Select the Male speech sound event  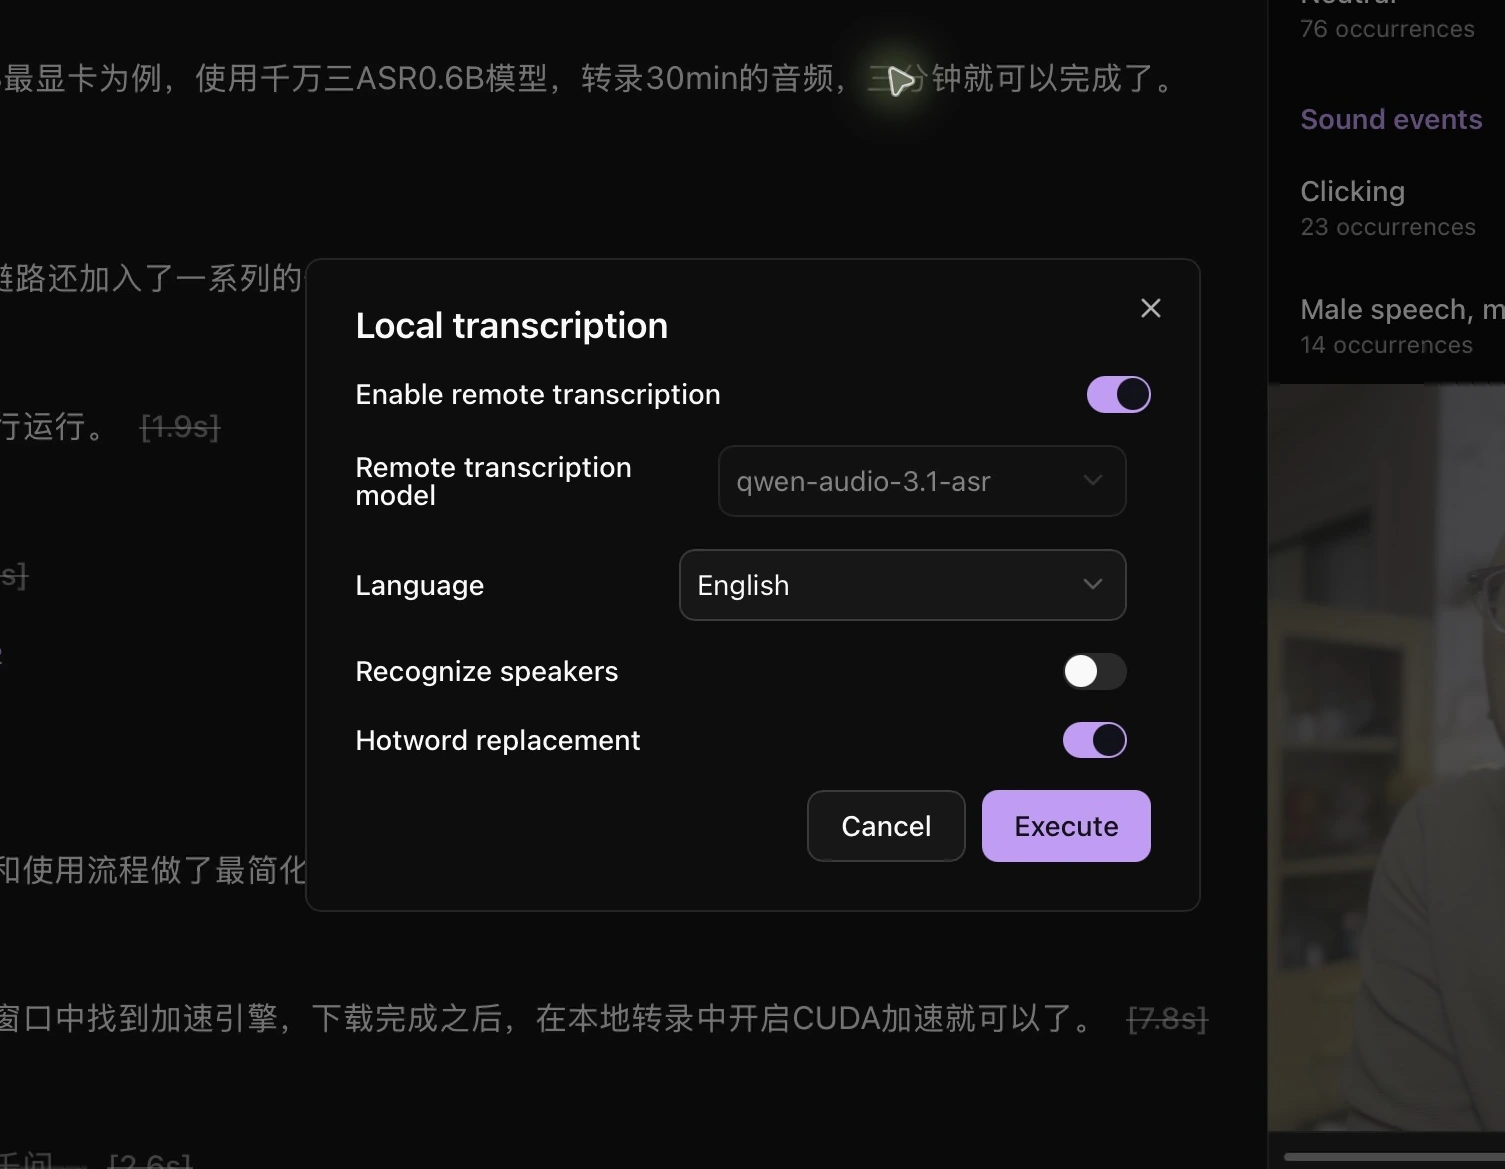coord(1400,326)
